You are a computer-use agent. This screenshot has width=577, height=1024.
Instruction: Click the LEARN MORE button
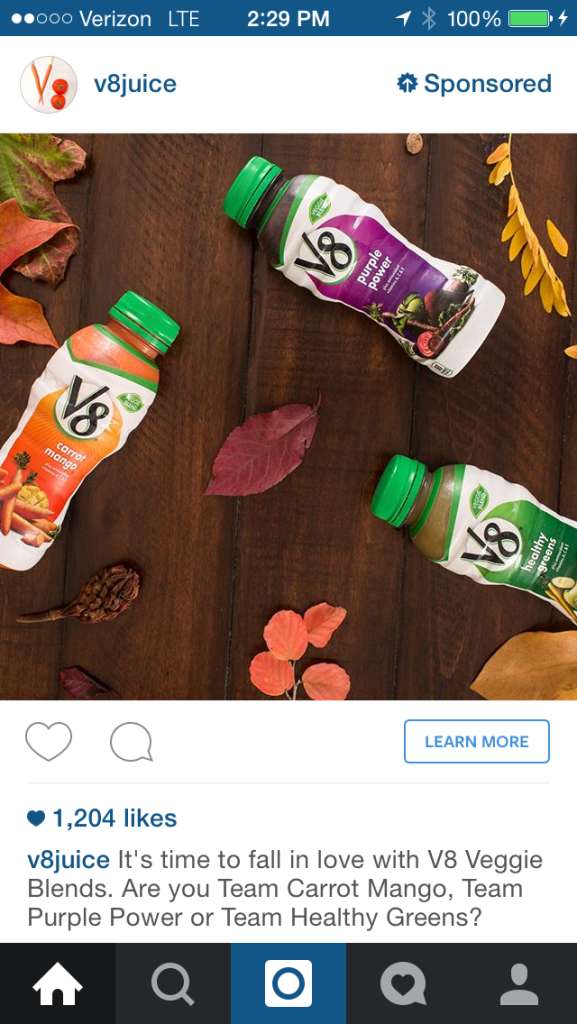click(476, 741)
